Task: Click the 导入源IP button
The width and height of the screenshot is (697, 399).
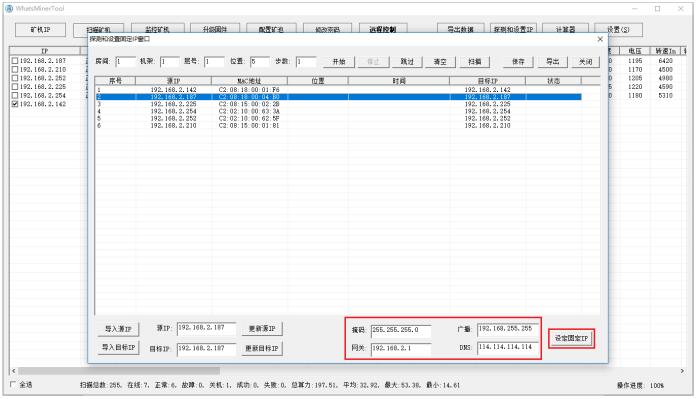Action: pyautogui.click(x=118, y=329)
